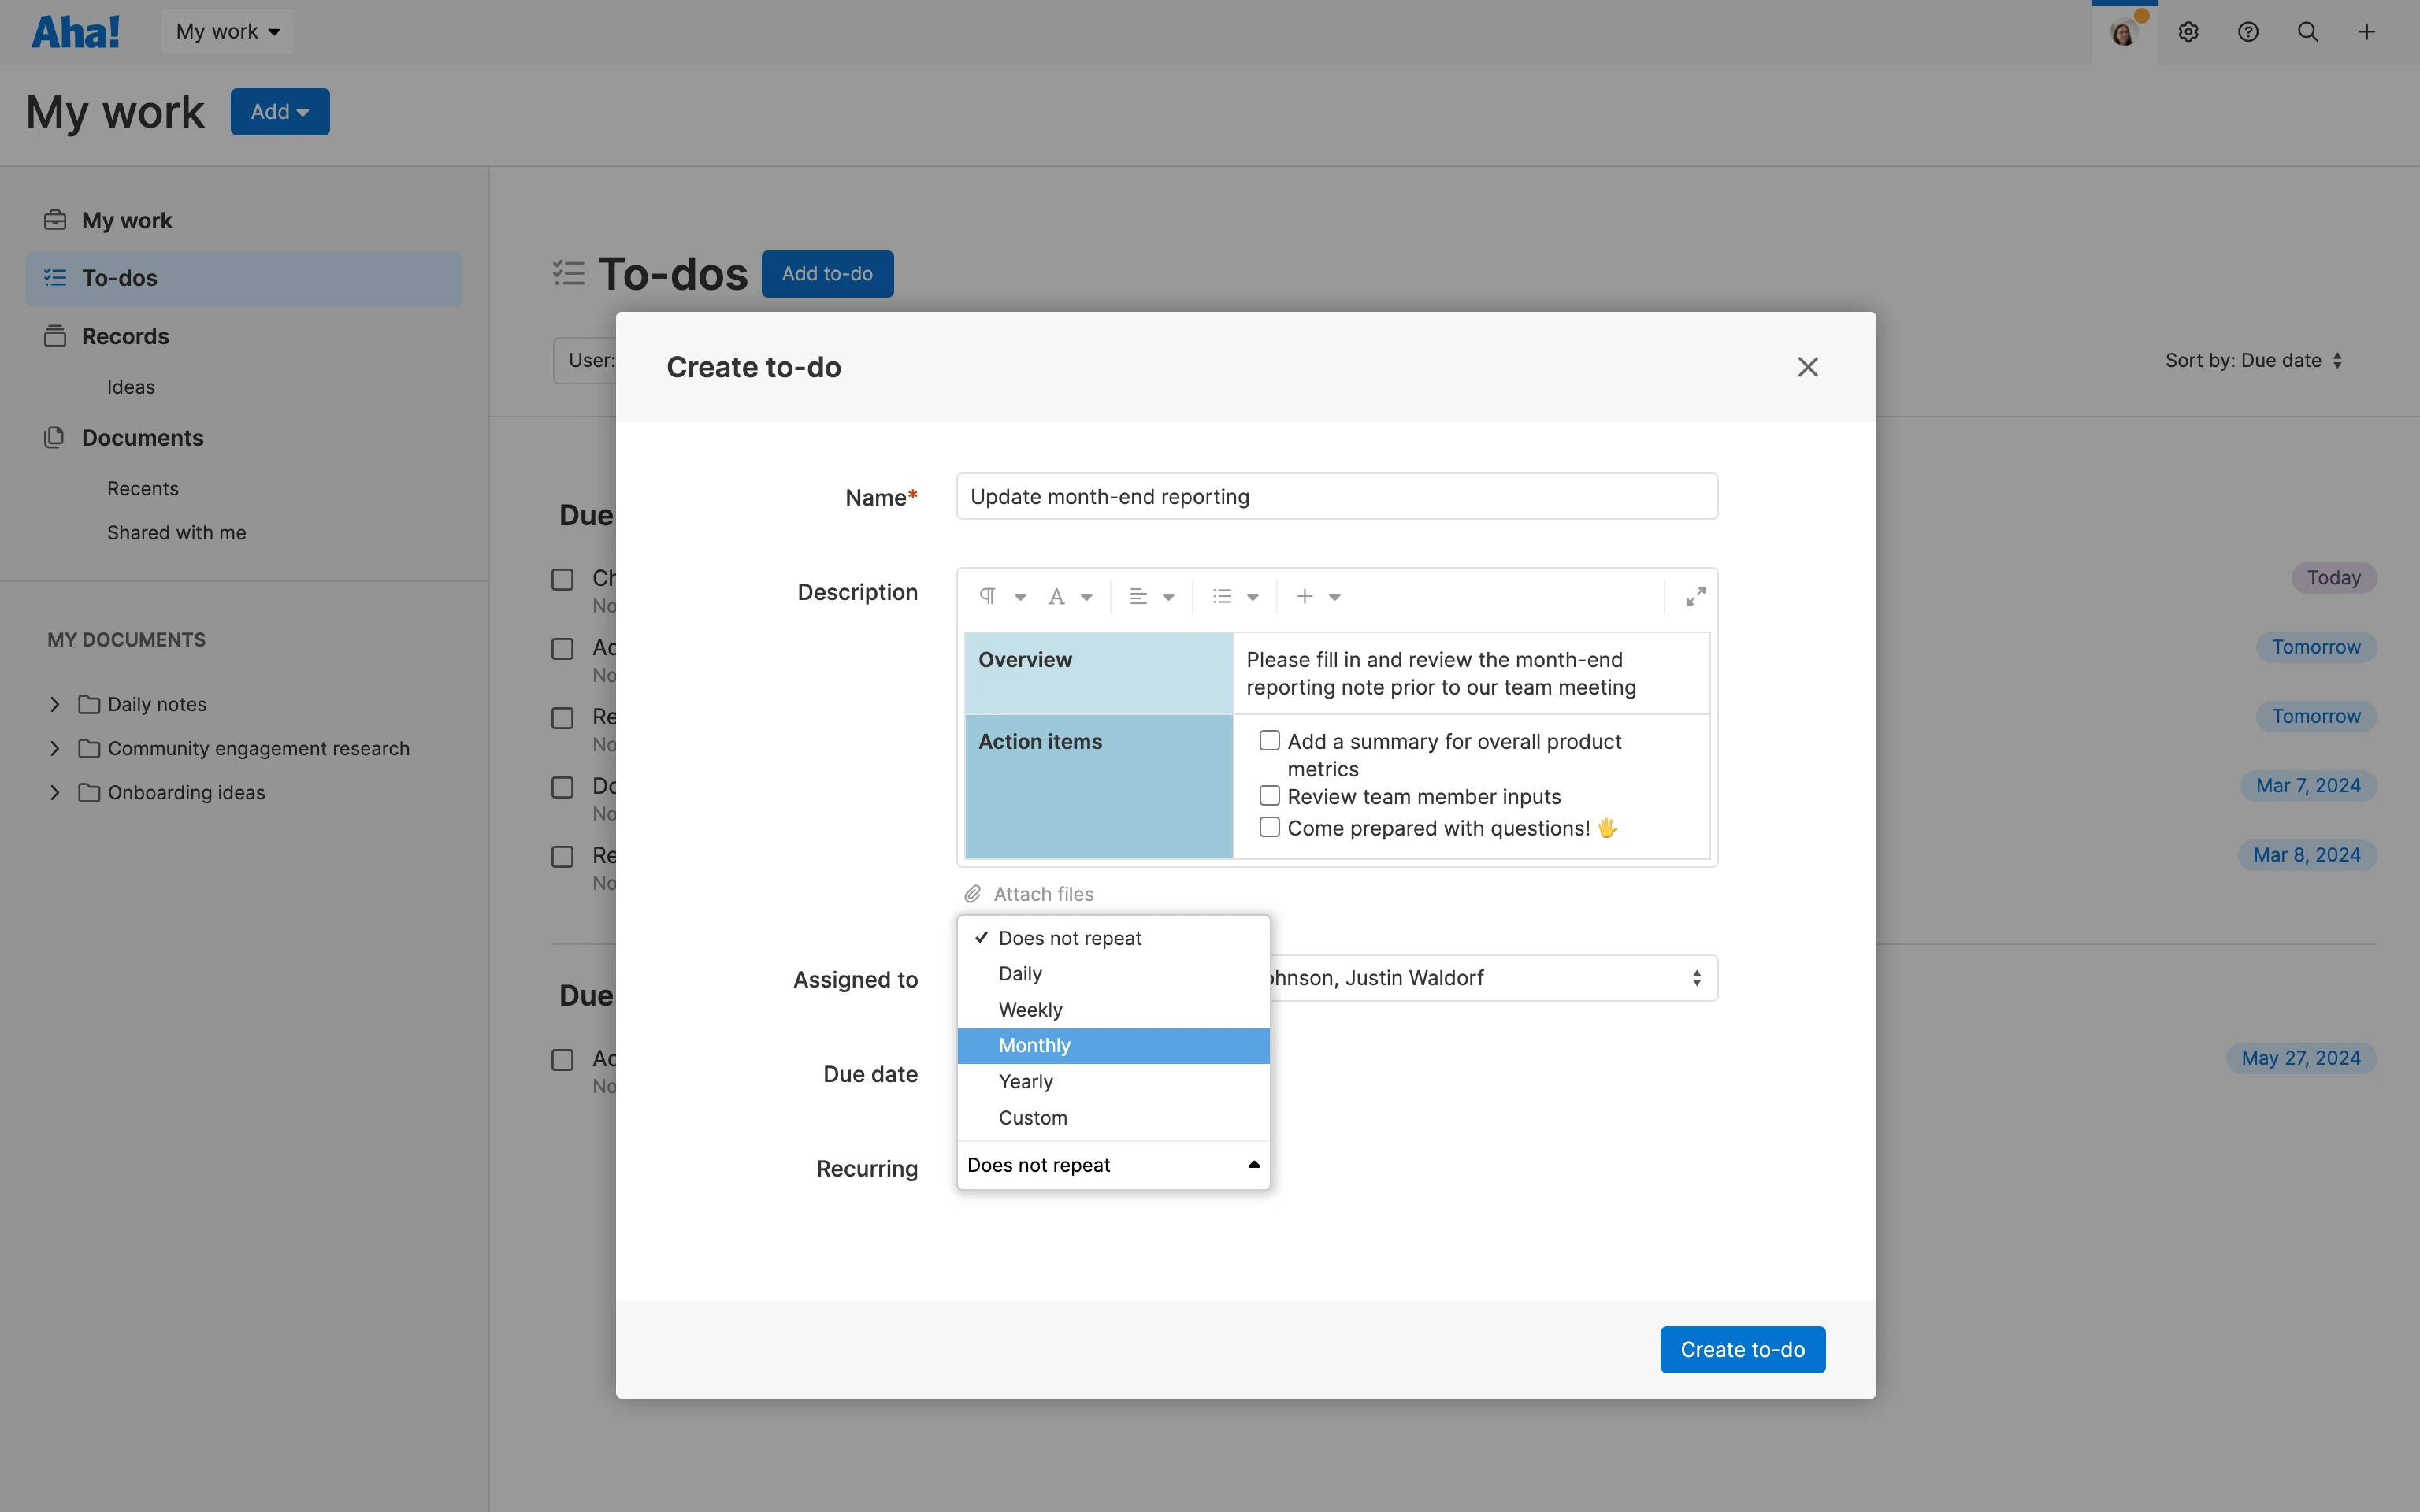
Task: Switch to the To-dos sidebar section
Action: pos(121,278)
